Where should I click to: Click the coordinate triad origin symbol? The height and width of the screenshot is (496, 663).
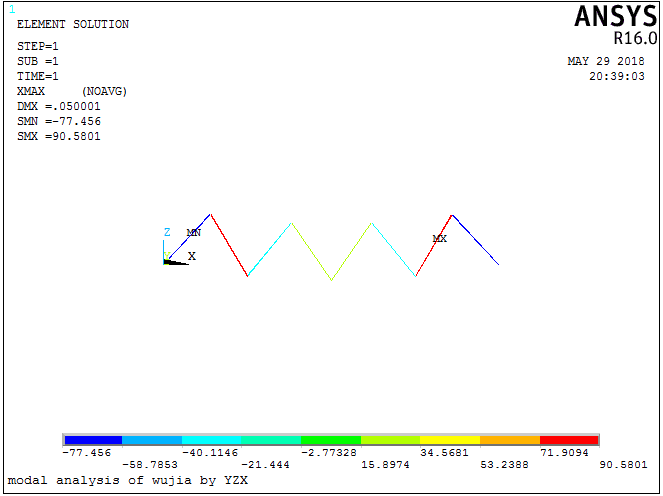166,262
